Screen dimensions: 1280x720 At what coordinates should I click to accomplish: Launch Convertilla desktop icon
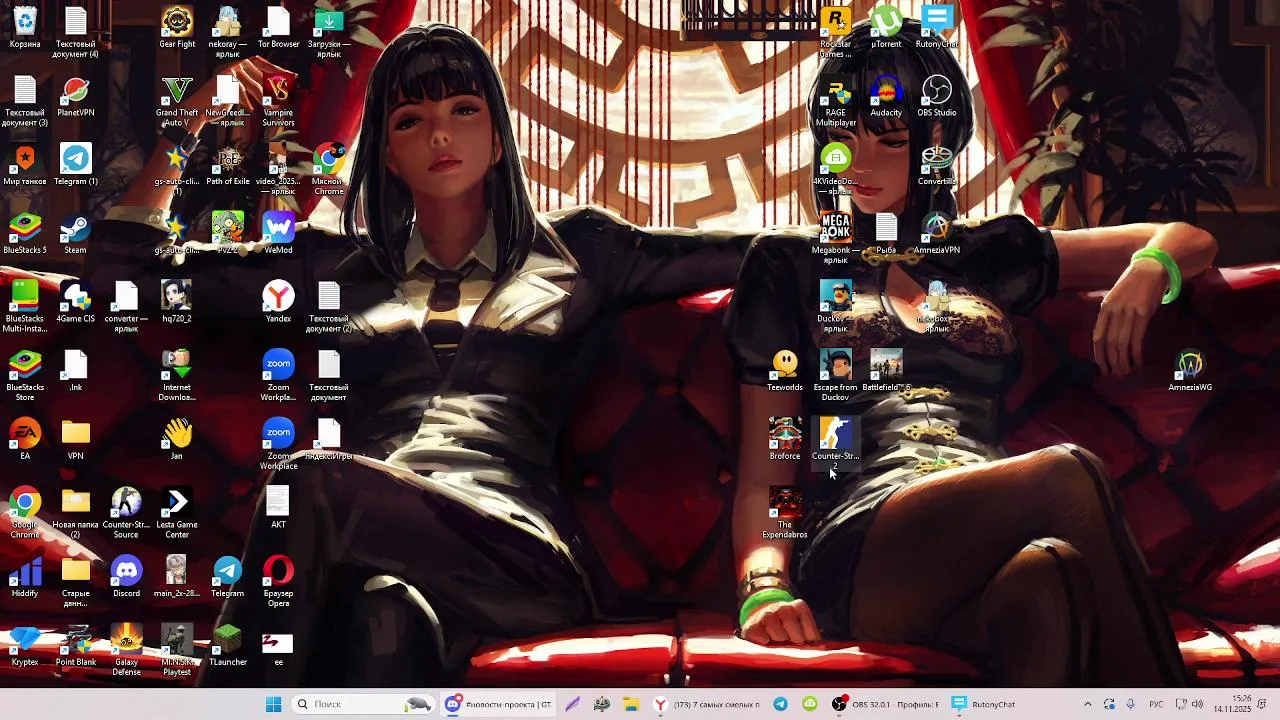[x=937, y=165]
